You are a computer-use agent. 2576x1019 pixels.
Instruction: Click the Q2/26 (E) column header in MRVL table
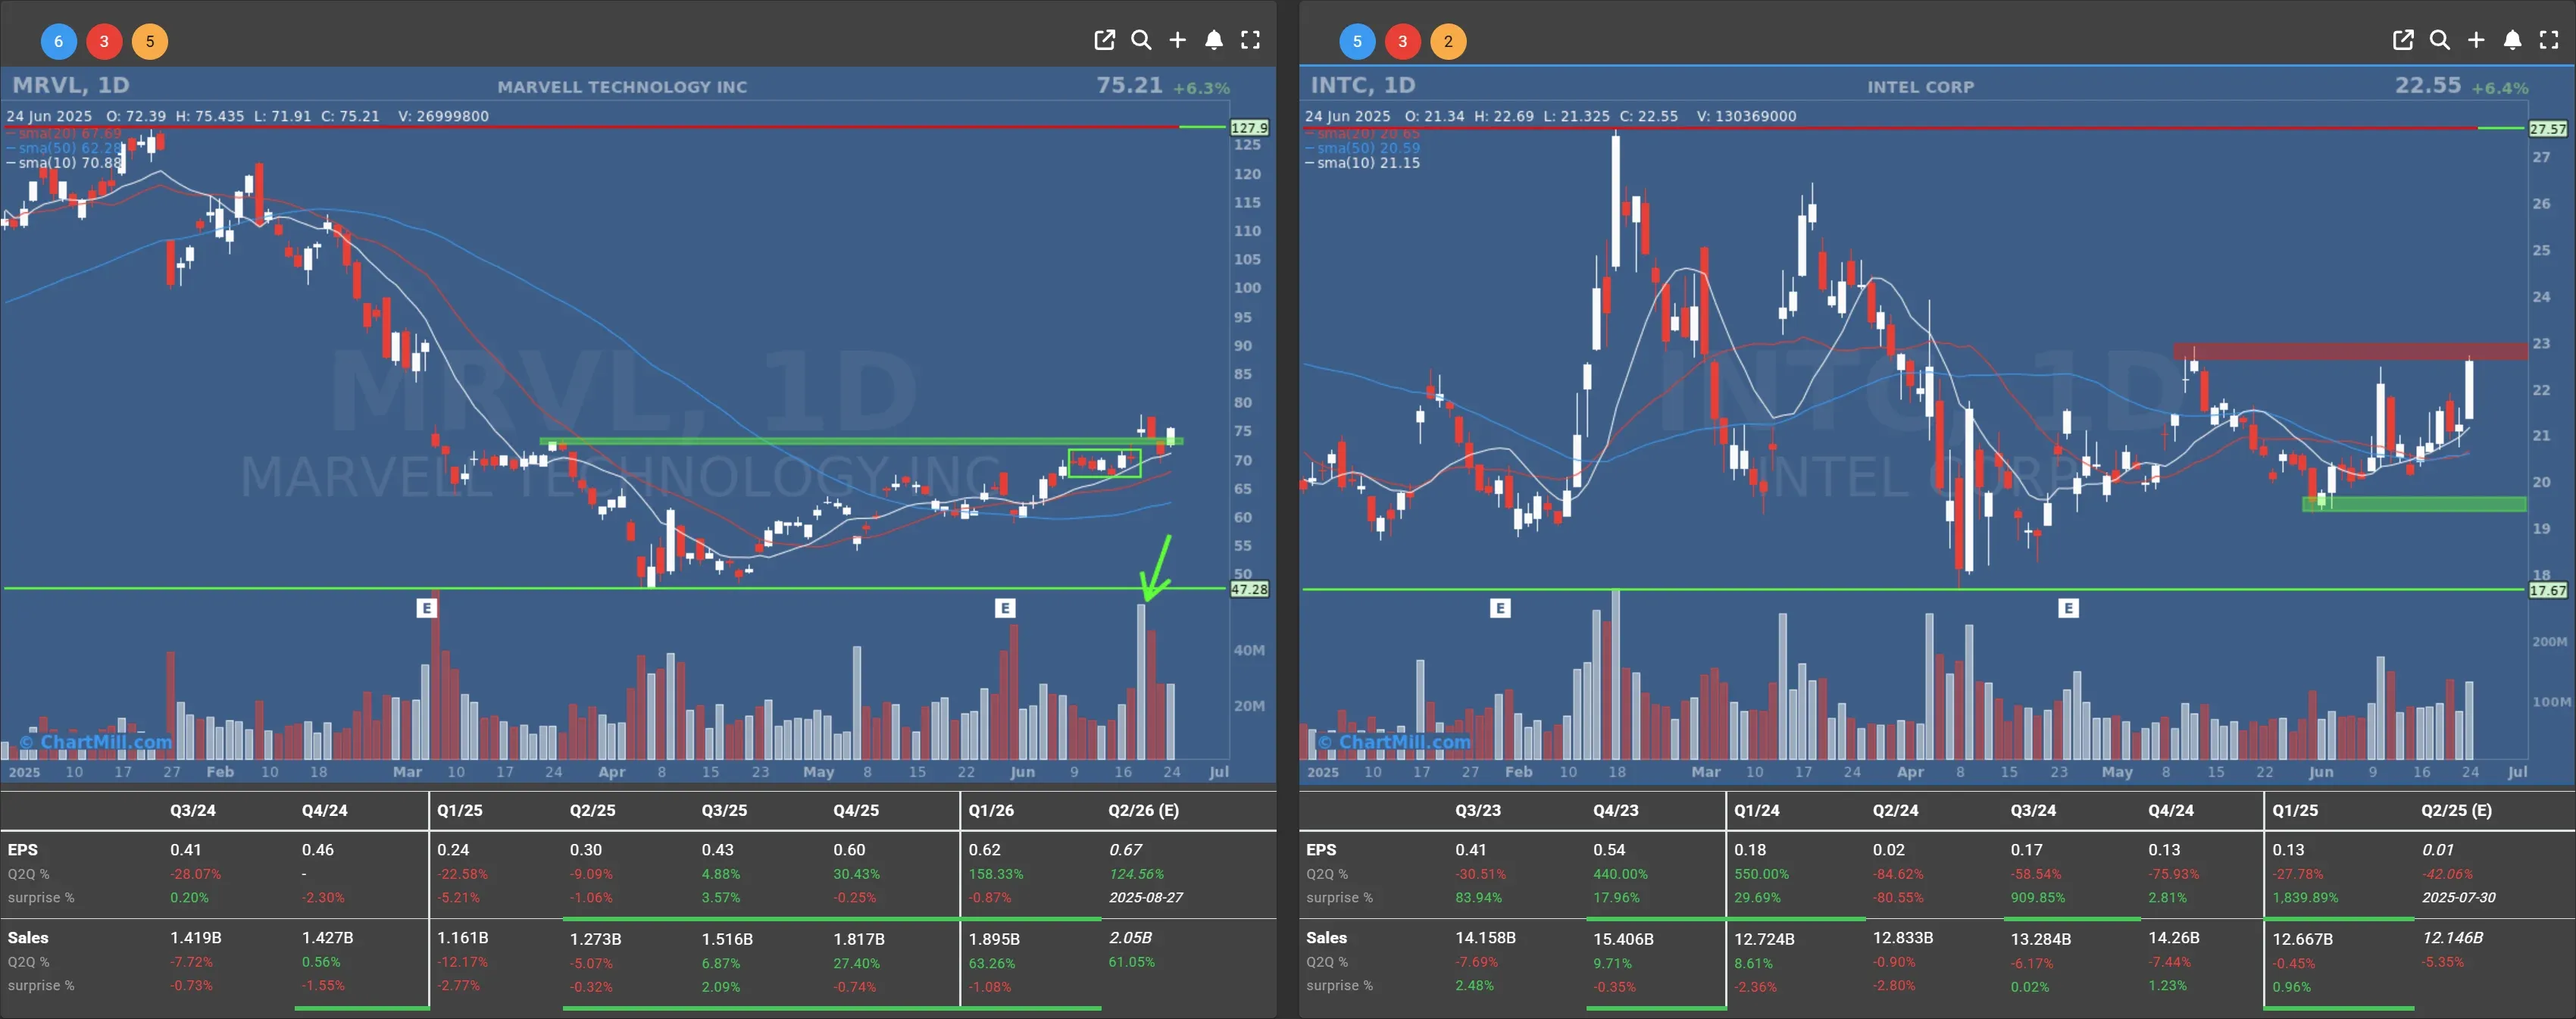point(1143,810)
